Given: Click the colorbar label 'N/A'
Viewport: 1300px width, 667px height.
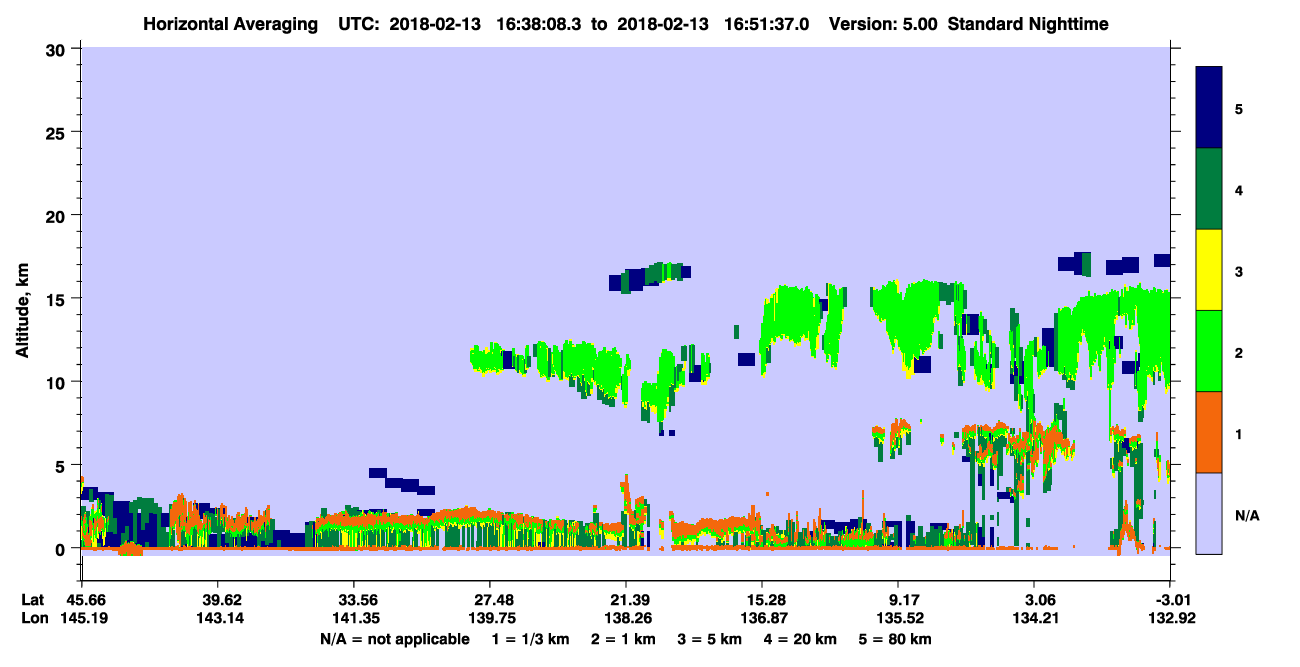Looking at the screenshot, I should coord(1246,515).
